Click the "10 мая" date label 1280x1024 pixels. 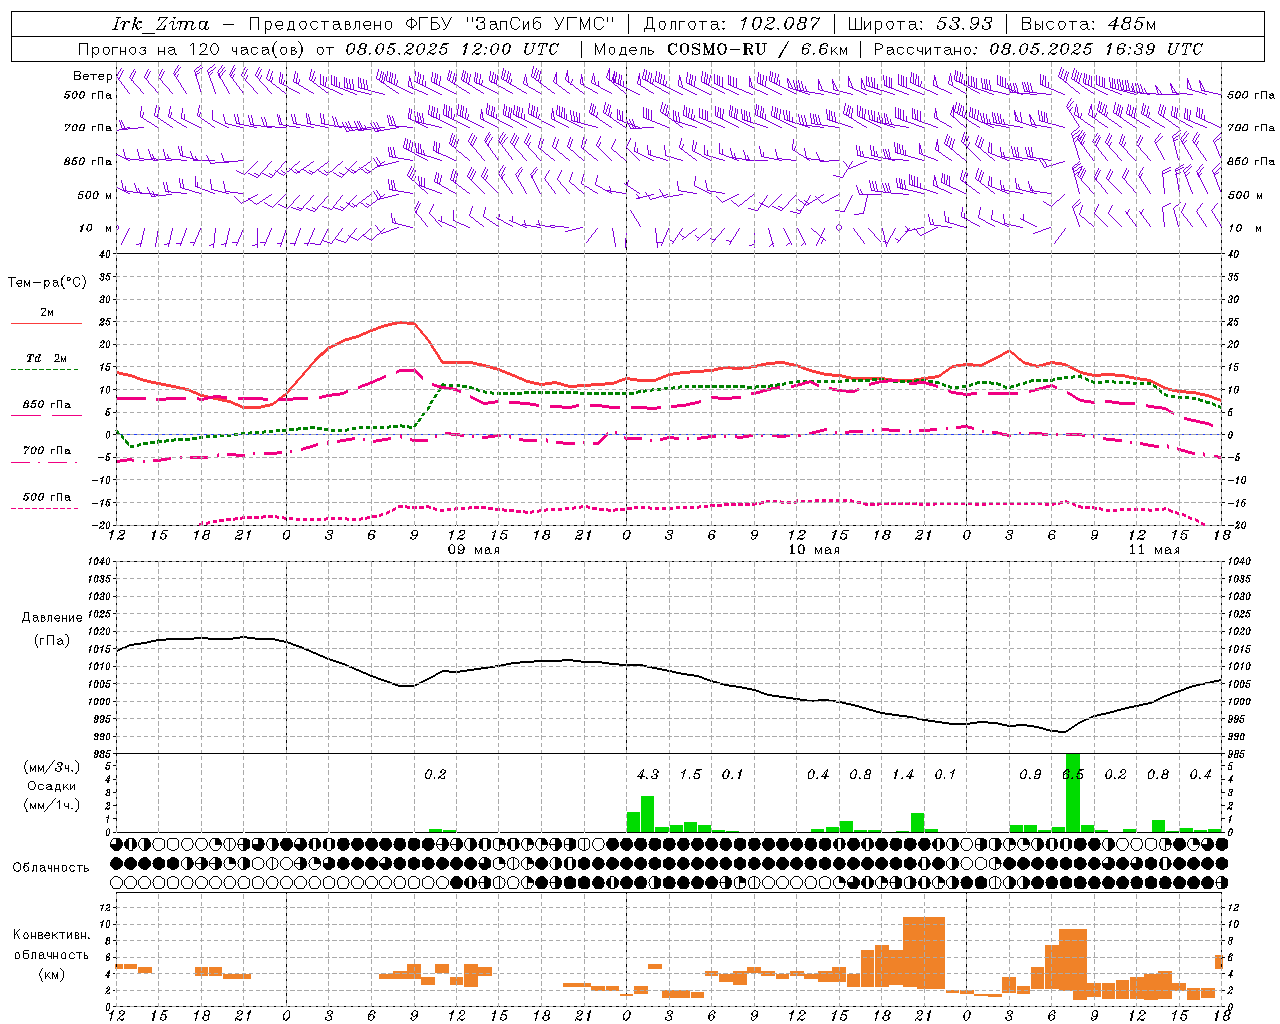pyautogui.click(x=813, y=550)
